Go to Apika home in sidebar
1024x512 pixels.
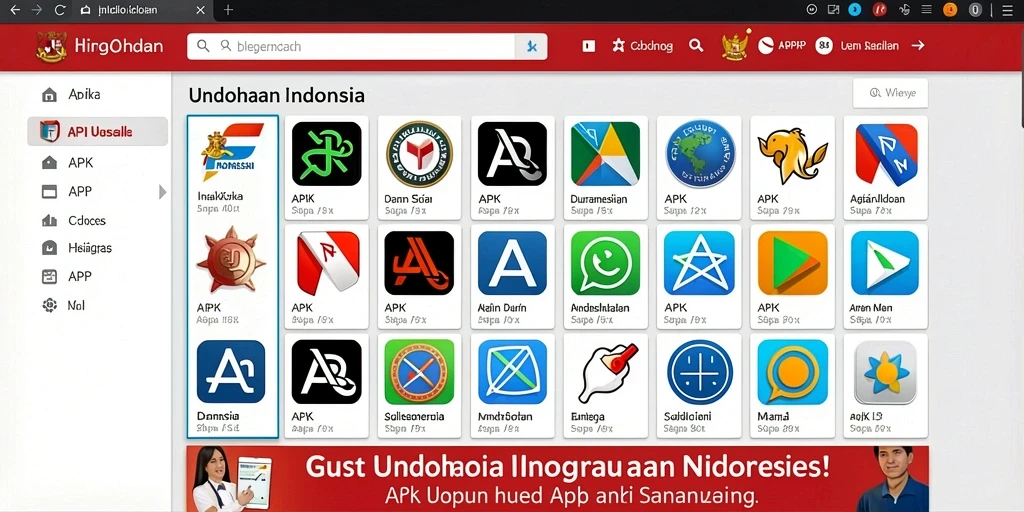(71, 95)
